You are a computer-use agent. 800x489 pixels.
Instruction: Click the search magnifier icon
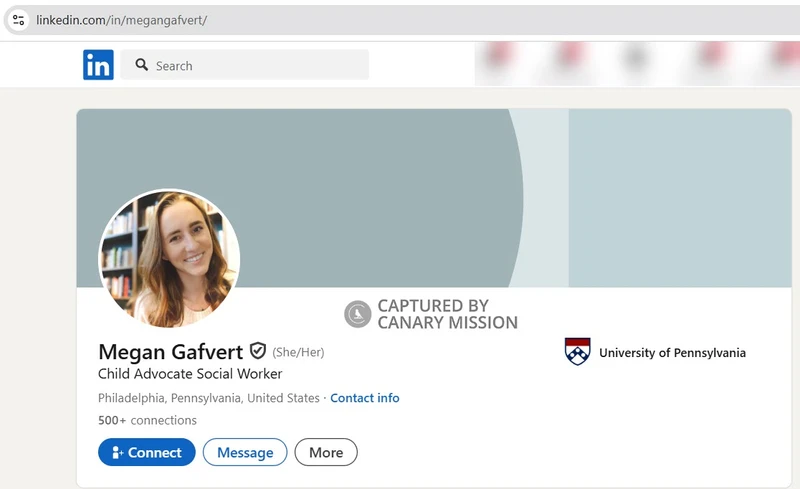tap(141, 65)
